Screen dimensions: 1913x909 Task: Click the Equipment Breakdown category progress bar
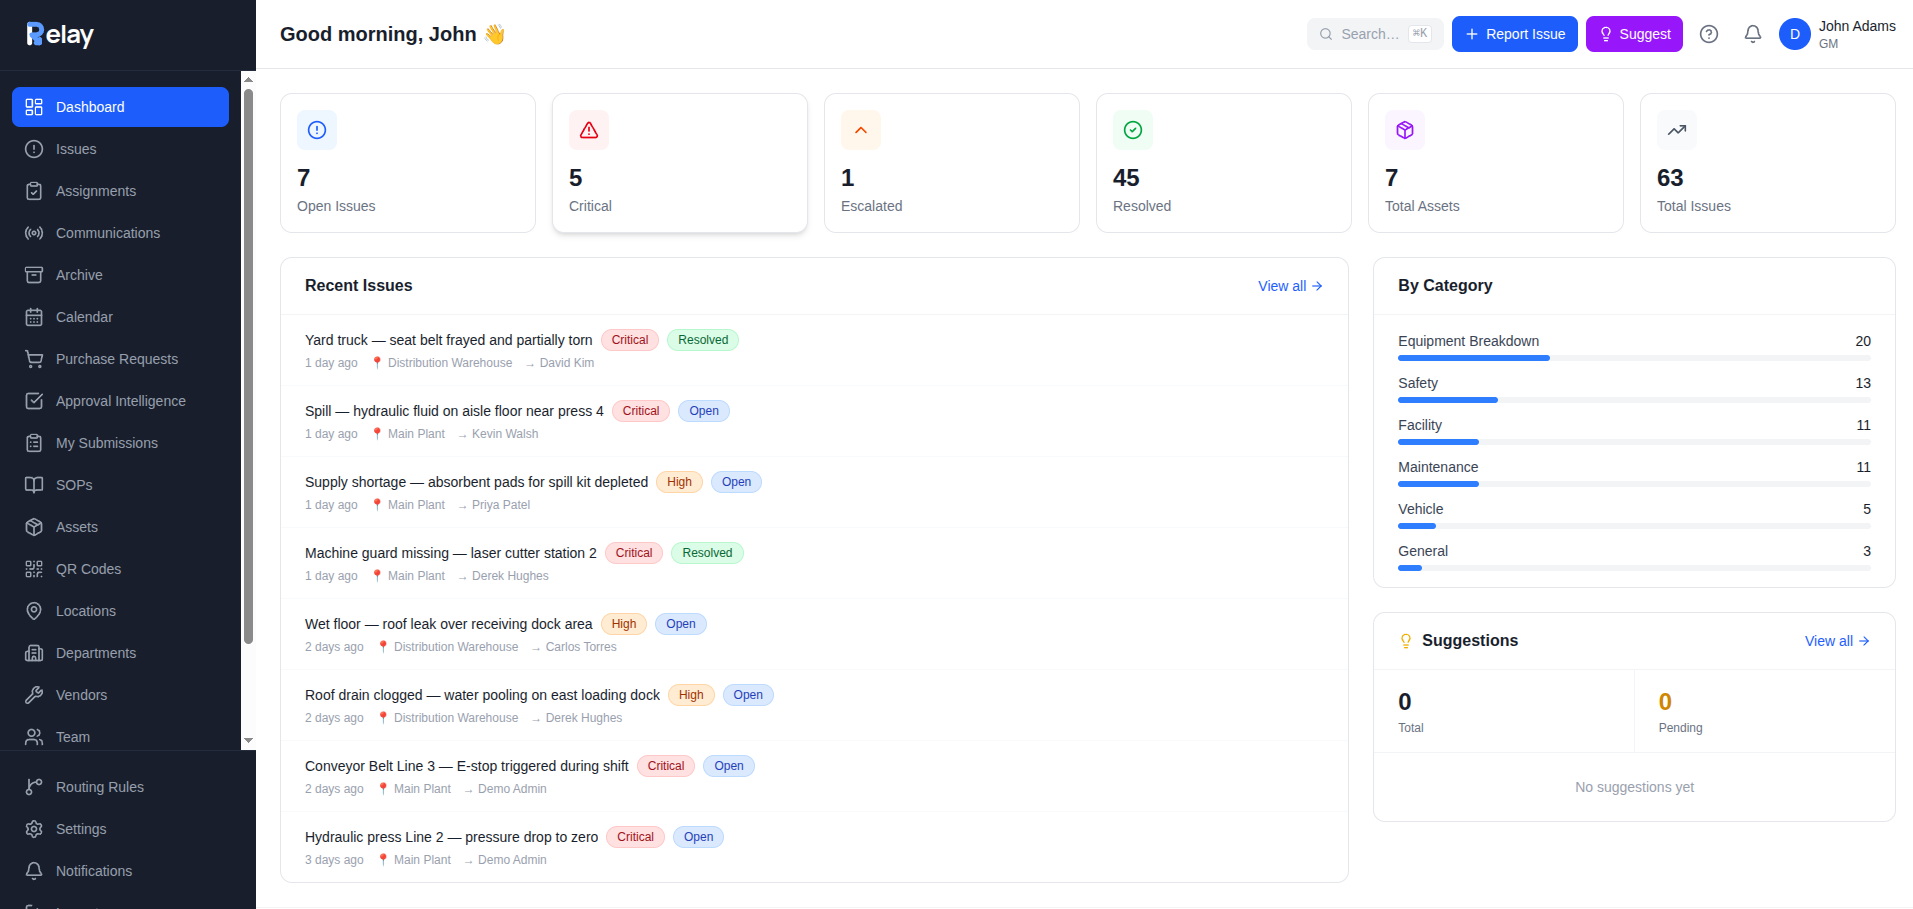coord(1634,358)
